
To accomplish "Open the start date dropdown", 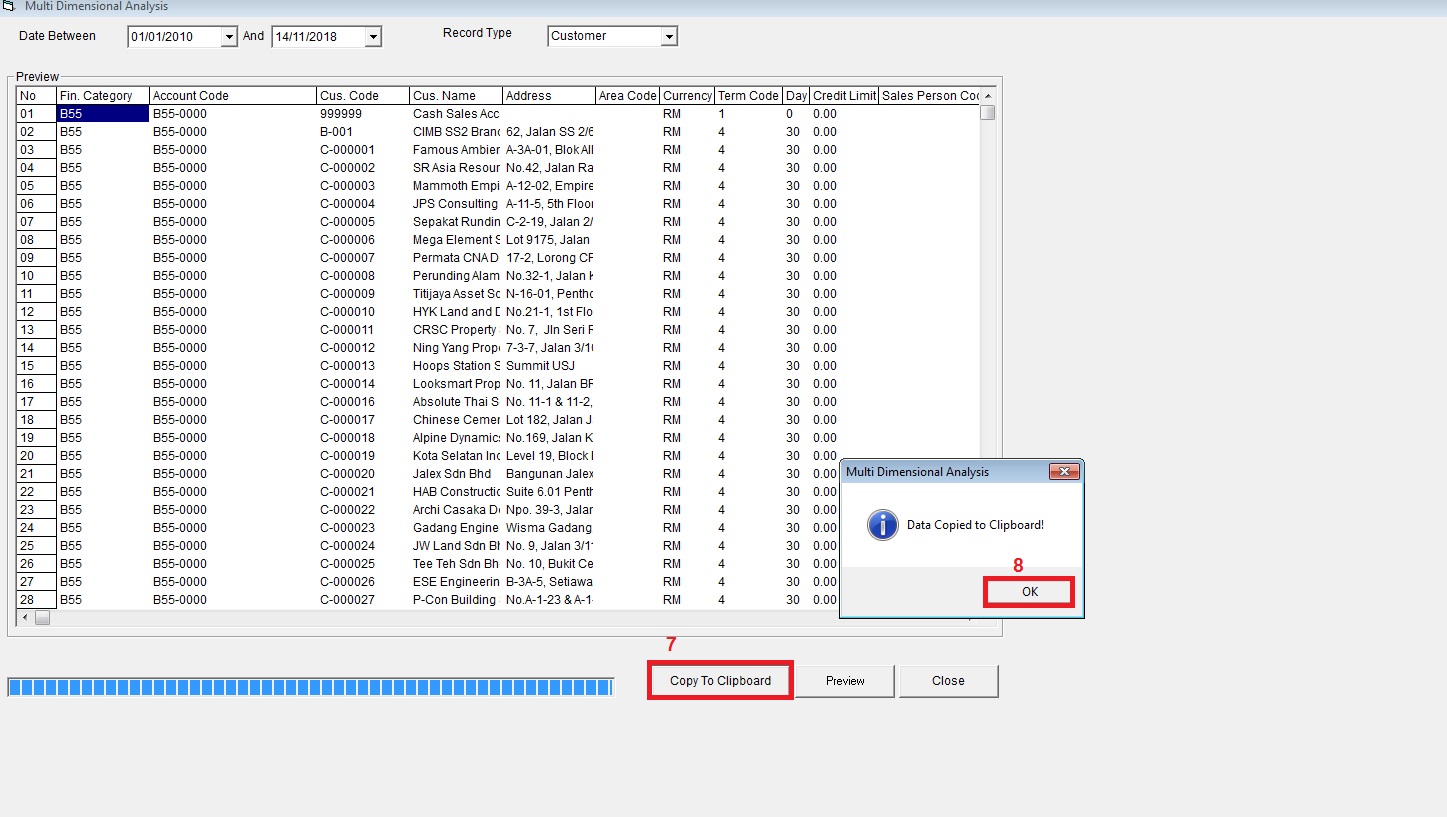I will [228, 37].
